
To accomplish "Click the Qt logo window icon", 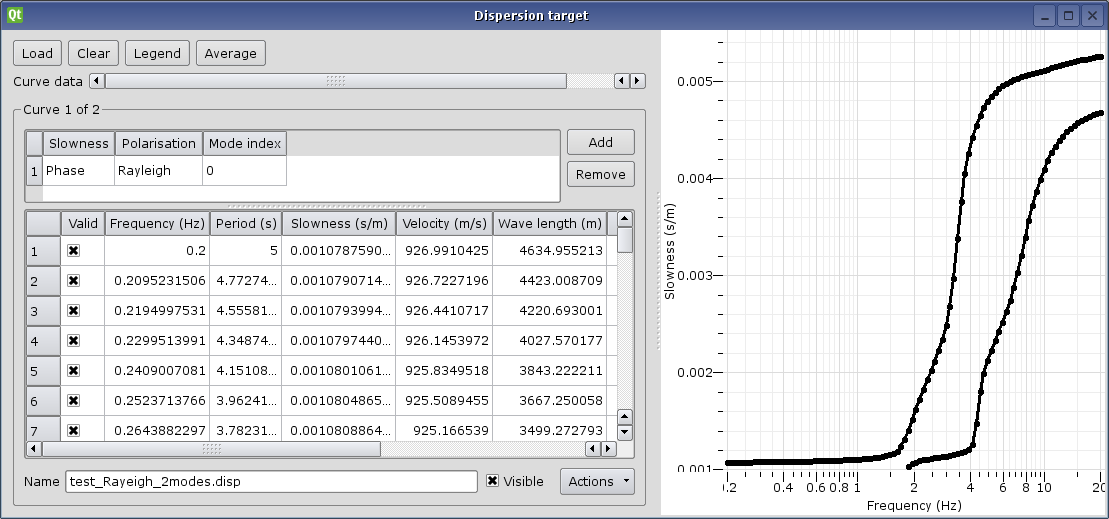I will click(x=13, y=15).
